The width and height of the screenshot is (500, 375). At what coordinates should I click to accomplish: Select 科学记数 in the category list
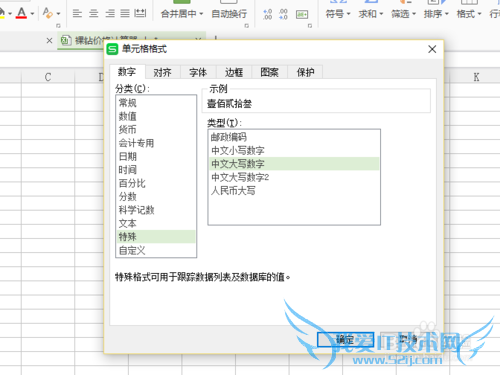(x=156, y=210)
